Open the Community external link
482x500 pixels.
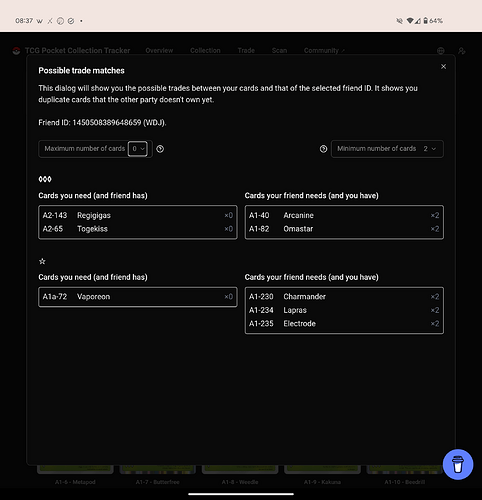(x=324, y=51)
